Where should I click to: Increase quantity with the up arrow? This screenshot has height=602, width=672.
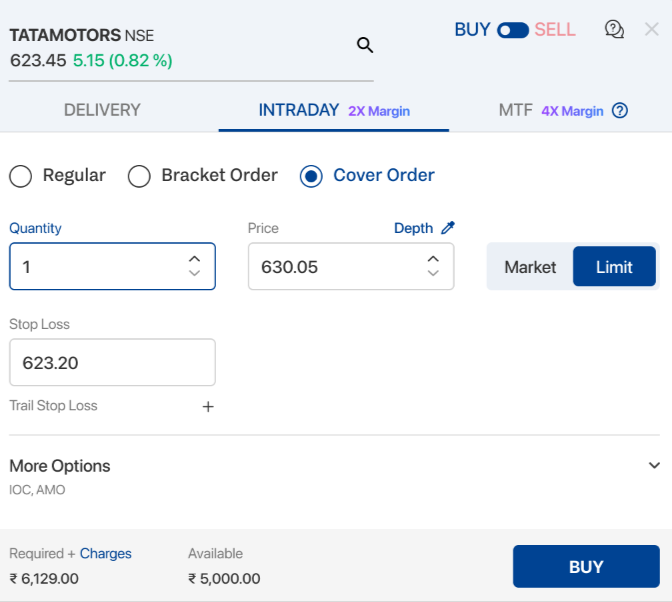click(195, 259)
